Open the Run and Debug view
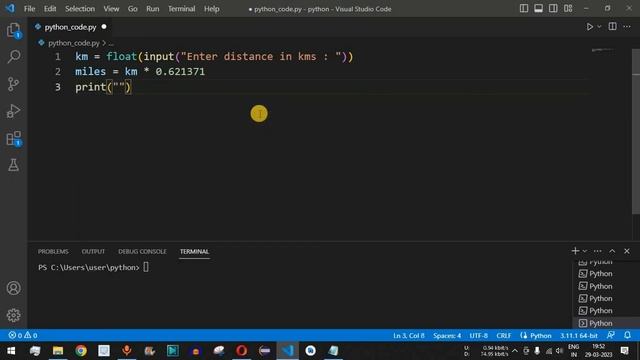Screen dimensions: 640x360 (x=13, y=111)
